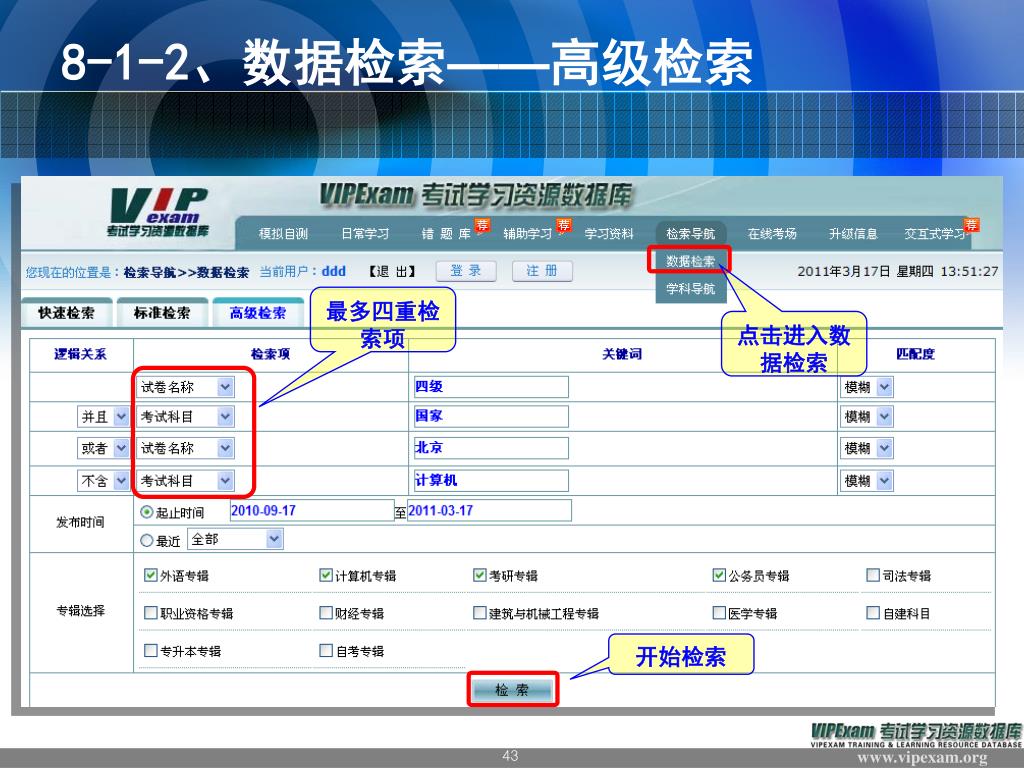
Task: Uncheck the 计算机专辑 checkbox
Action: pyautogui.click(x=326, y=575)
